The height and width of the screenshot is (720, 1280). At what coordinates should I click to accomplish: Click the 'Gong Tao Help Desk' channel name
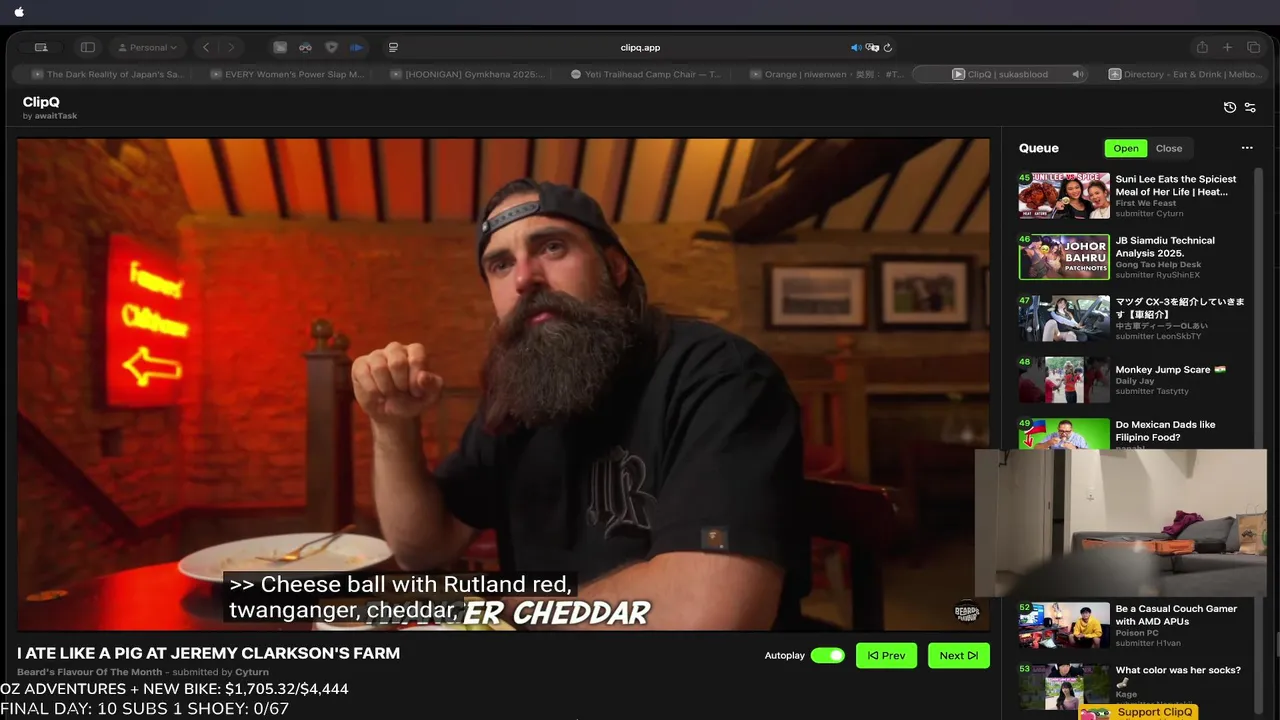coord(1158,265)
